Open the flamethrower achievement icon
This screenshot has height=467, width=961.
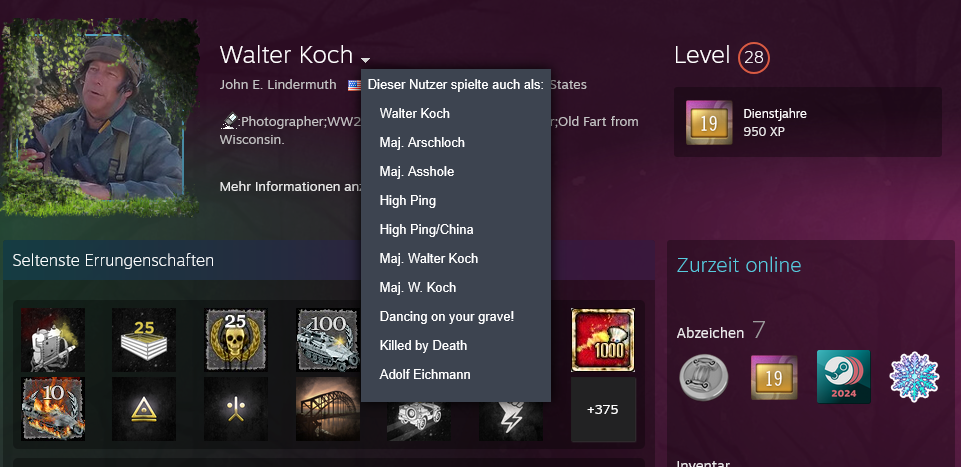53,340
